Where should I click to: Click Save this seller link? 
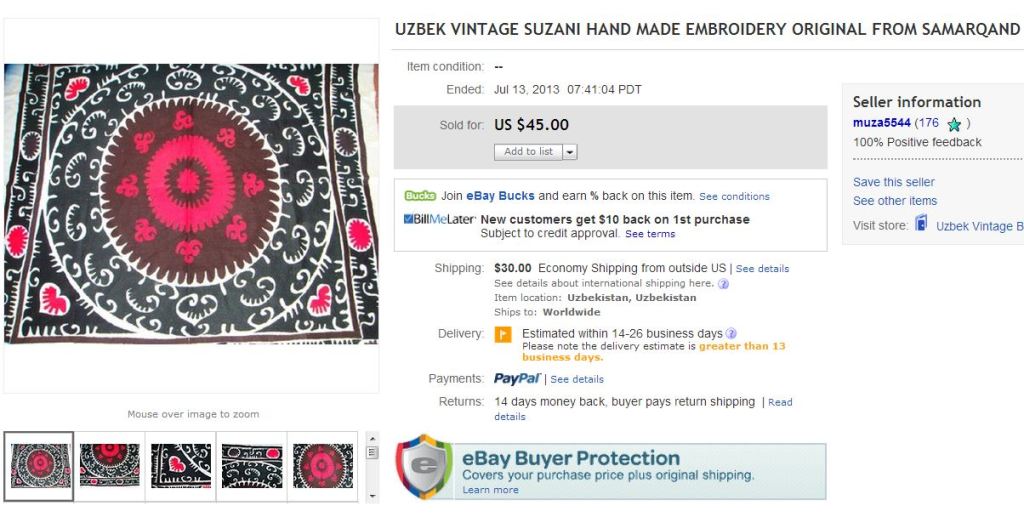[x=894, y=182]
